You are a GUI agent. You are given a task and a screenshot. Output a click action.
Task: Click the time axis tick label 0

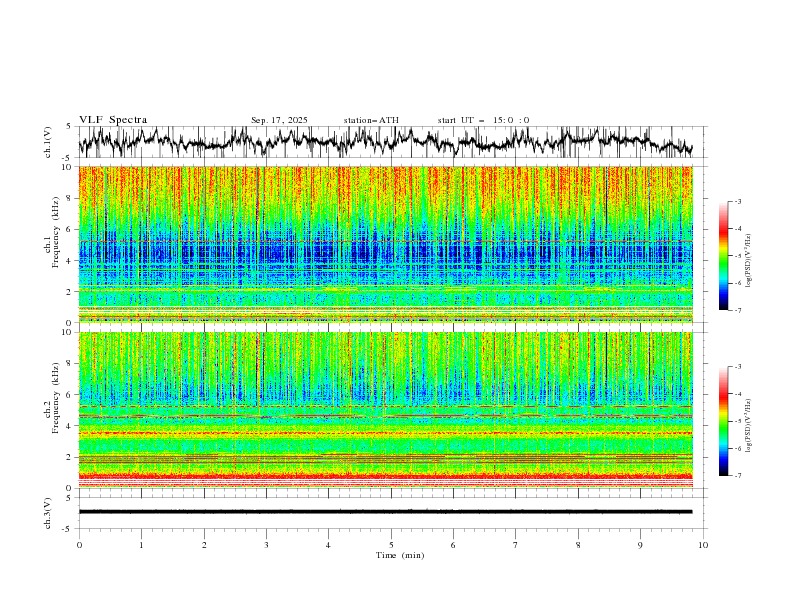[79, 545]
